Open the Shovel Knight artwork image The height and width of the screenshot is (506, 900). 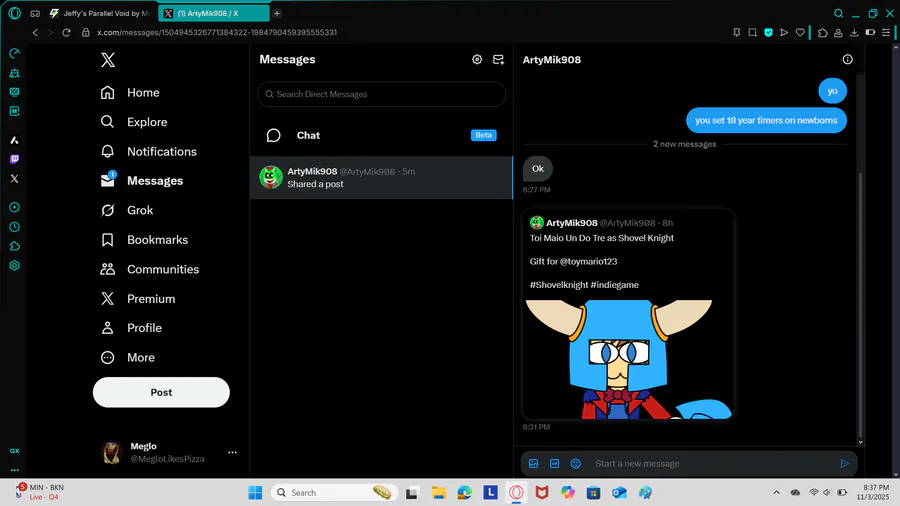[627, 359]
